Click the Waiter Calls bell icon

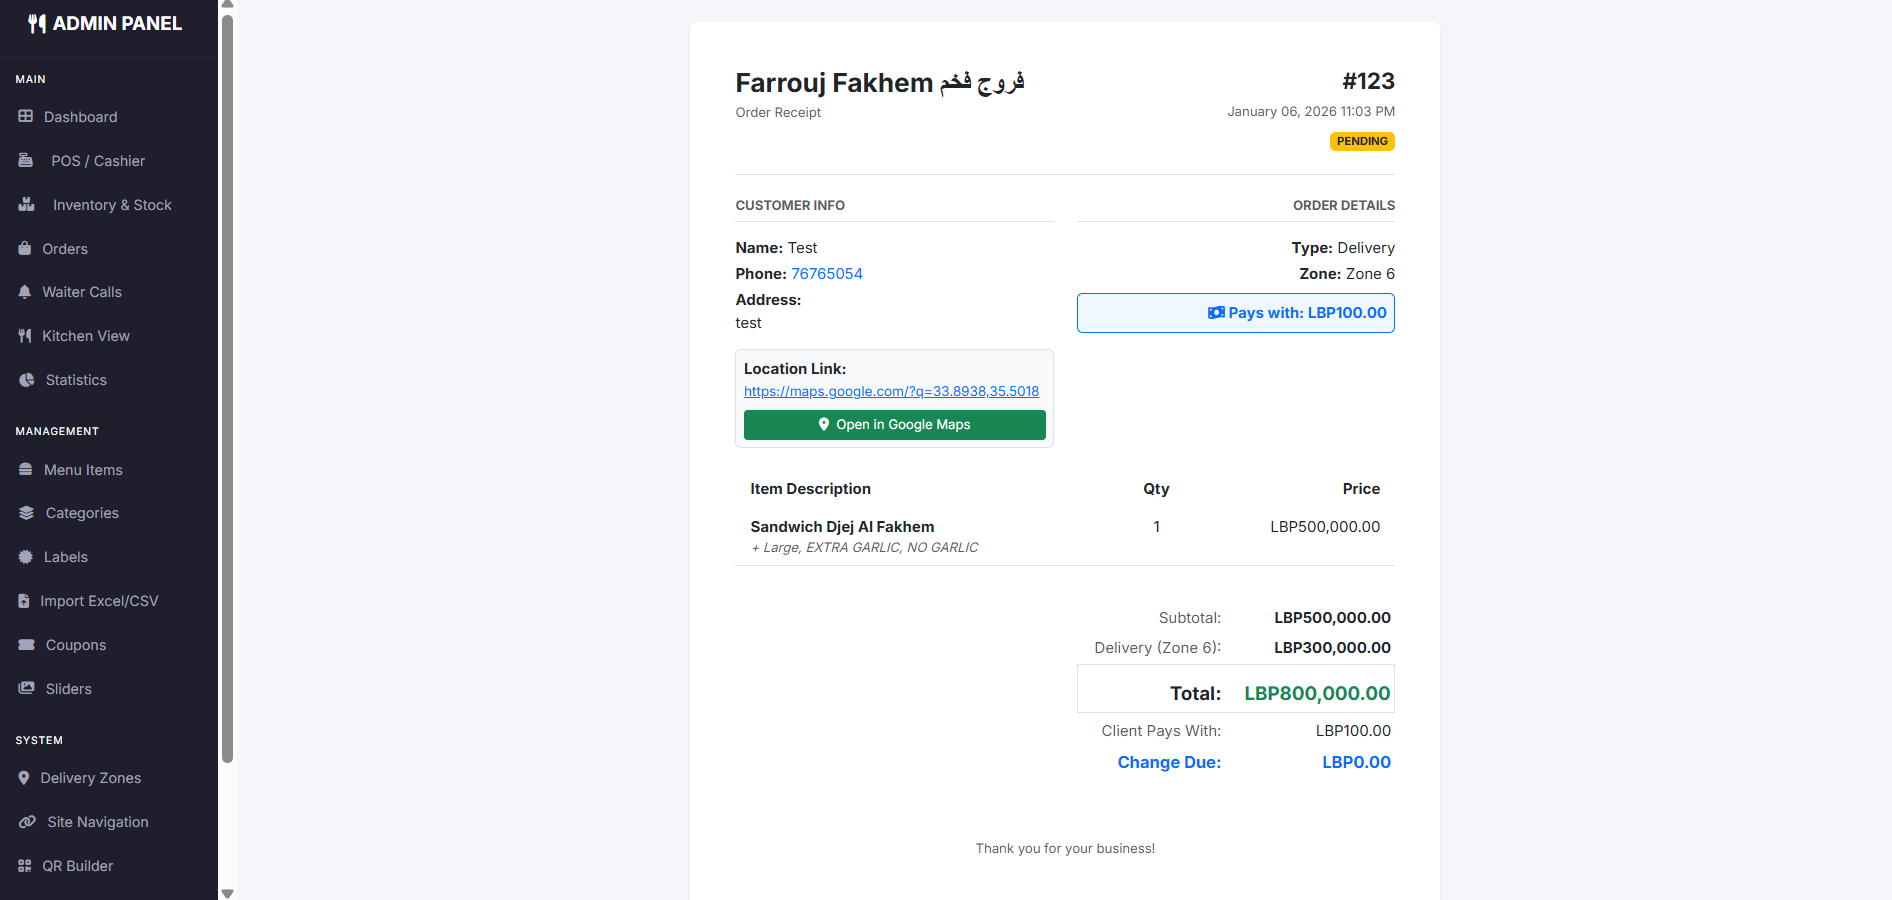pos(25,292)
